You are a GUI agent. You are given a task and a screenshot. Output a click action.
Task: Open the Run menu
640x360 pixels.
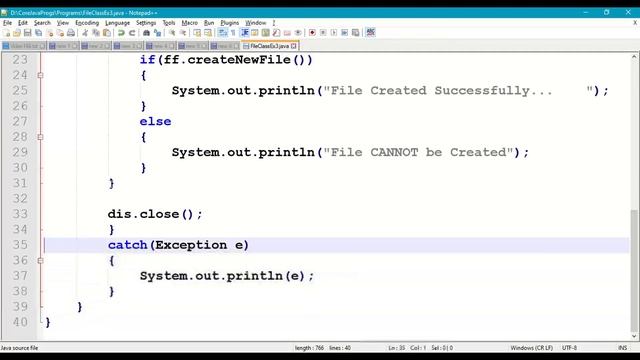point(209,23)
